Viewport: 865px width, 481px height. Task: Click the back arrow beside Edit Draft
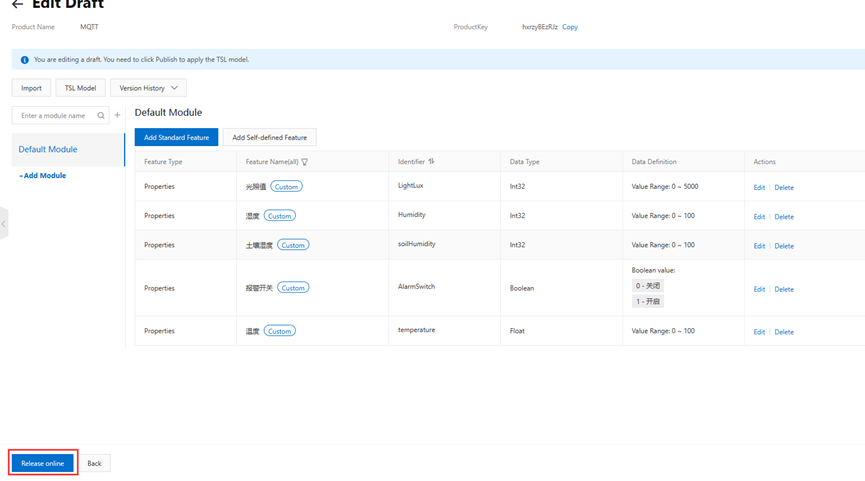tap(18, 4)
